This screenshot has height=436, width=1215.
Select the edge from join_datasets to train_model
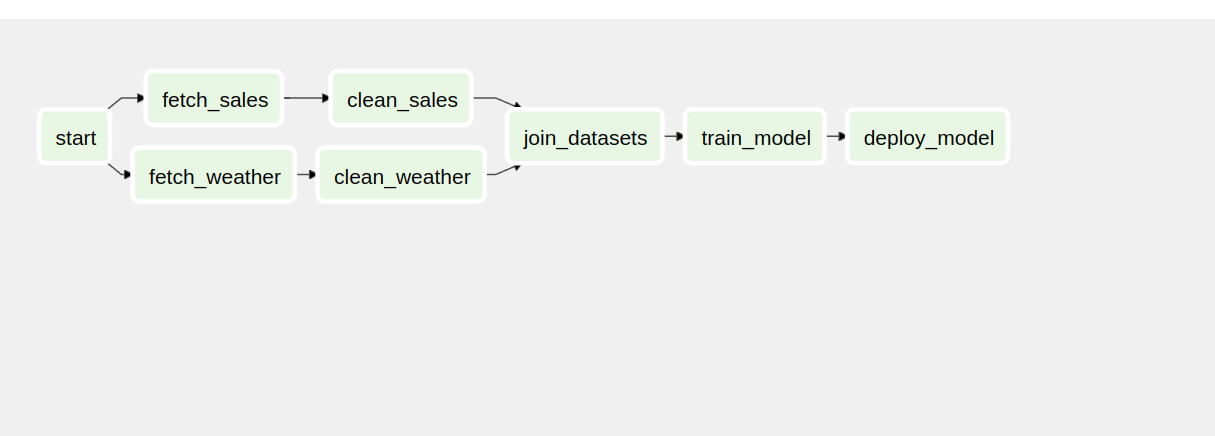673,136
